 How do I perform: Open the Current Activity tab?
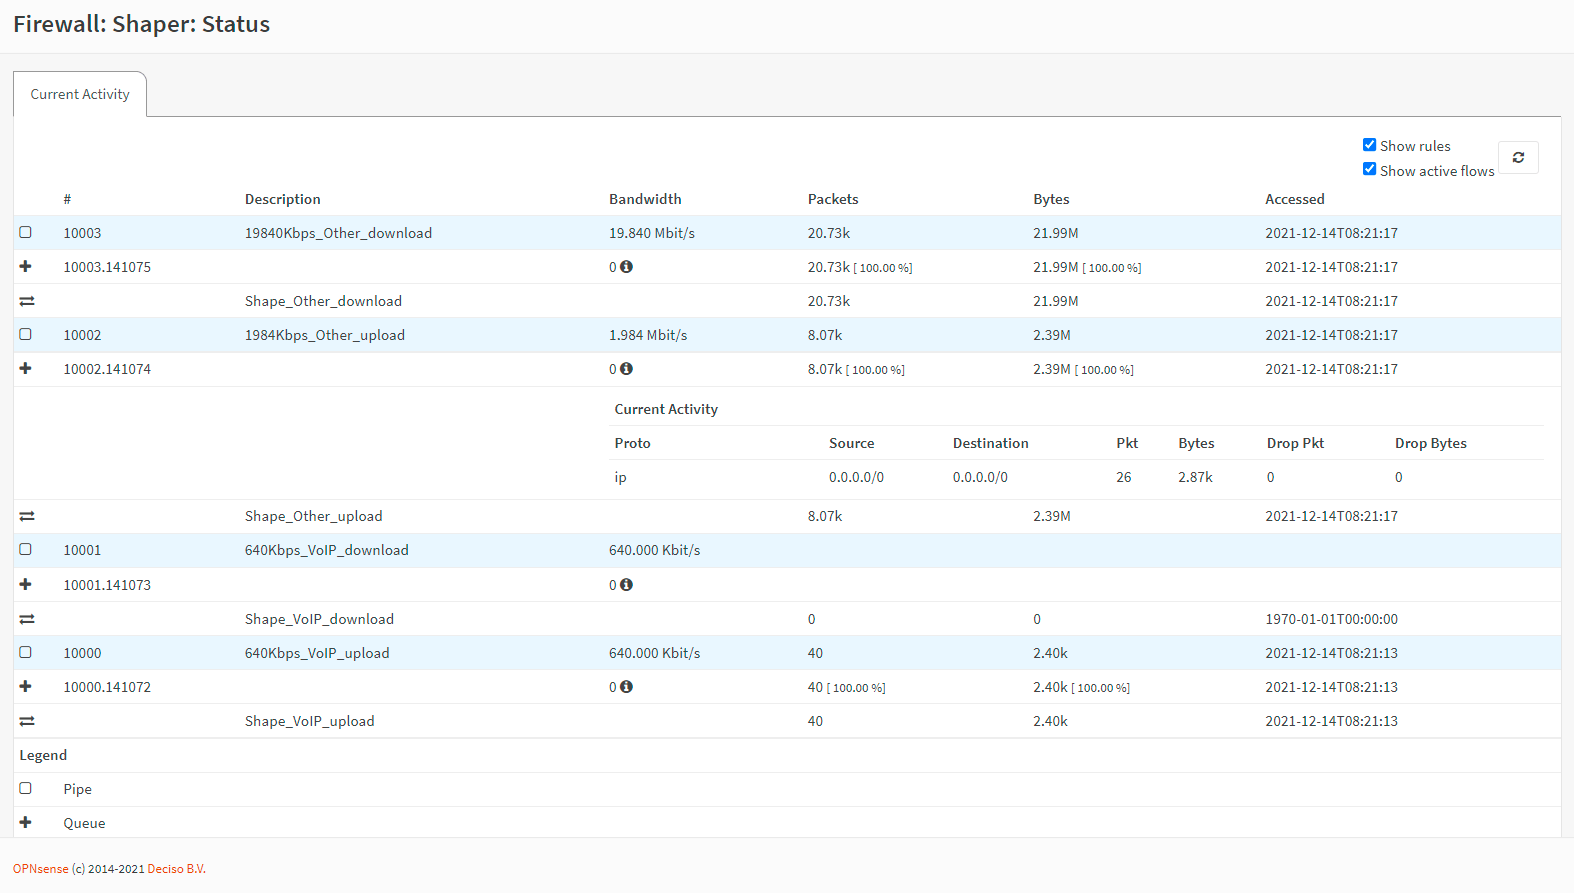[x=80, y=94]
